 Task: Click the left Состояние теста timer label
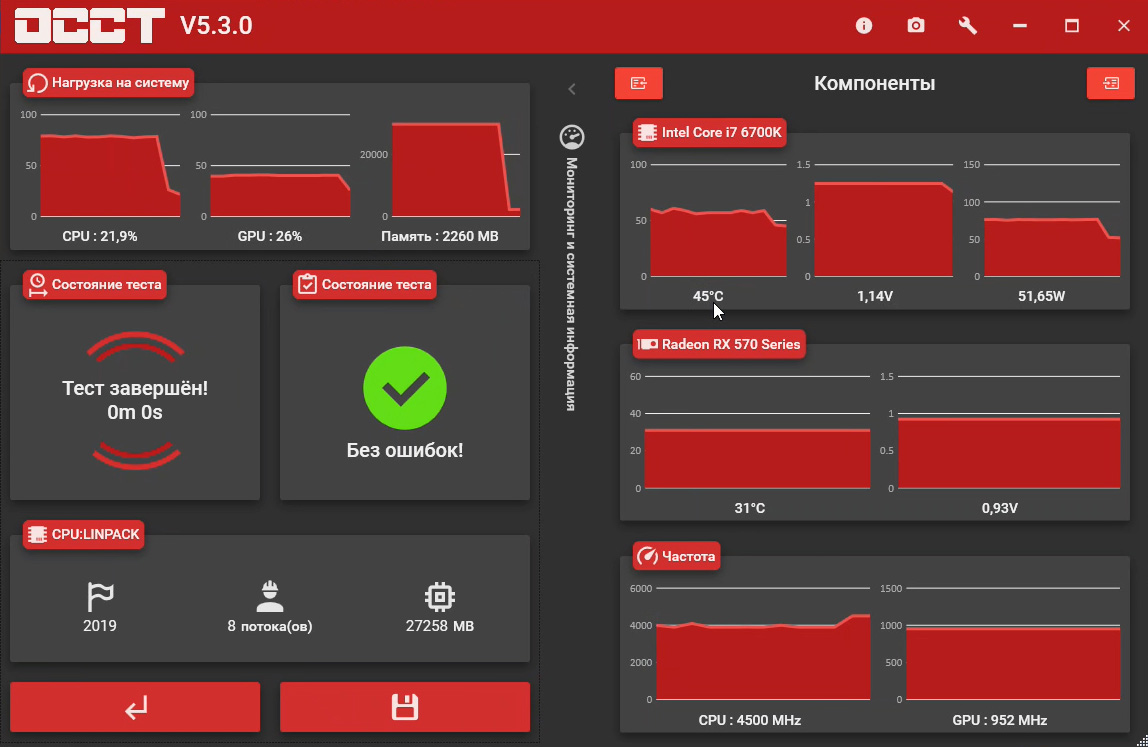94,284
